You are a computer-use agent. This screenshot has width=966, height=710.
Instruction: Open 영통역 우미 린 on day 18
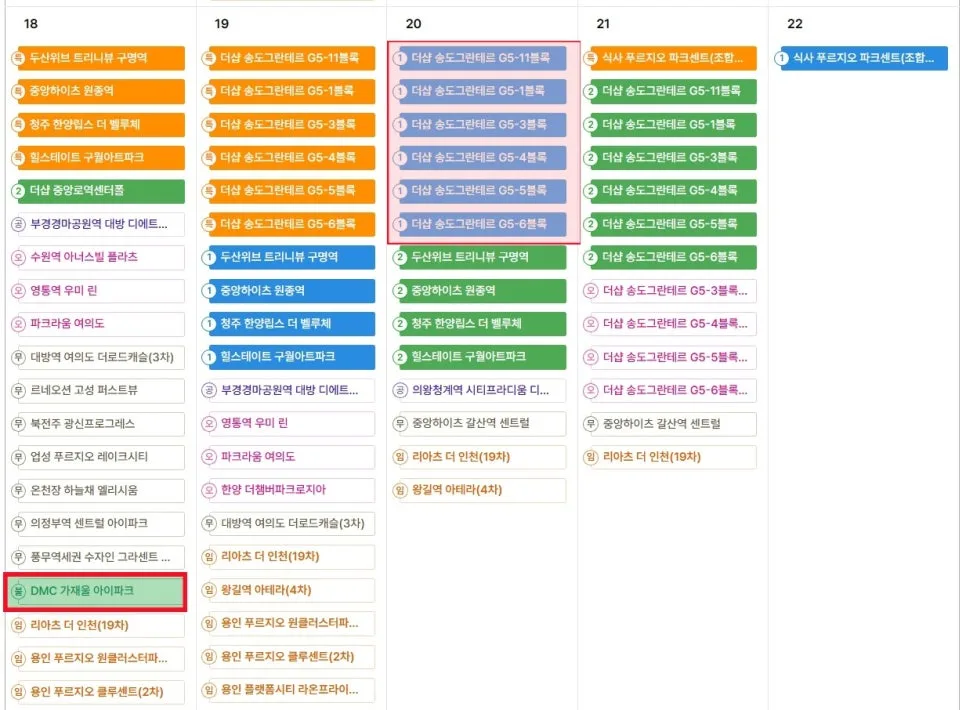(98, 290)
